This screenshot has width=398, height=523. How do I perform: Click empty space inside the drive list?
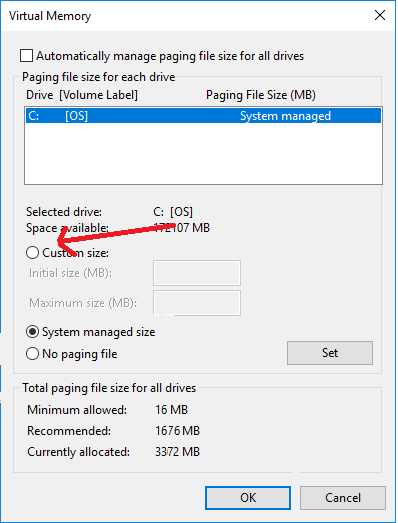click(x=203, y=153)
